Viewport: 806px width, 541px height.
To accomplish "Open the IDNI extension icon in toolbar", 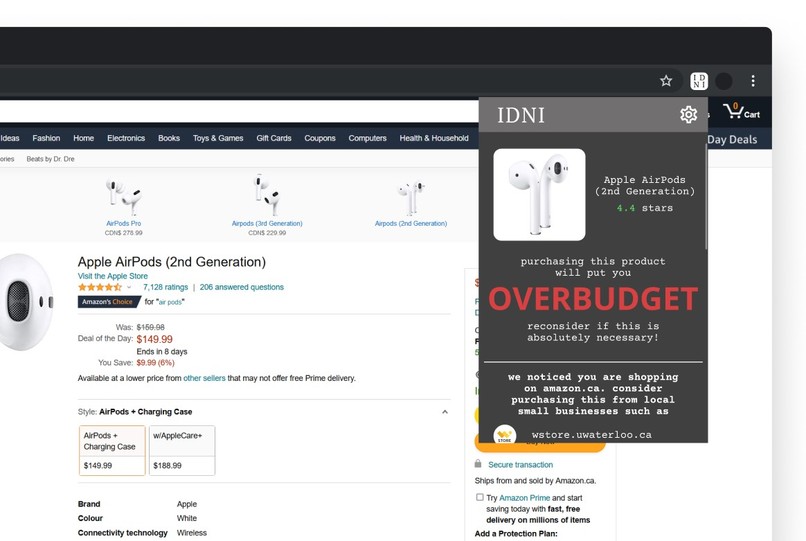I will coord(699,81).
